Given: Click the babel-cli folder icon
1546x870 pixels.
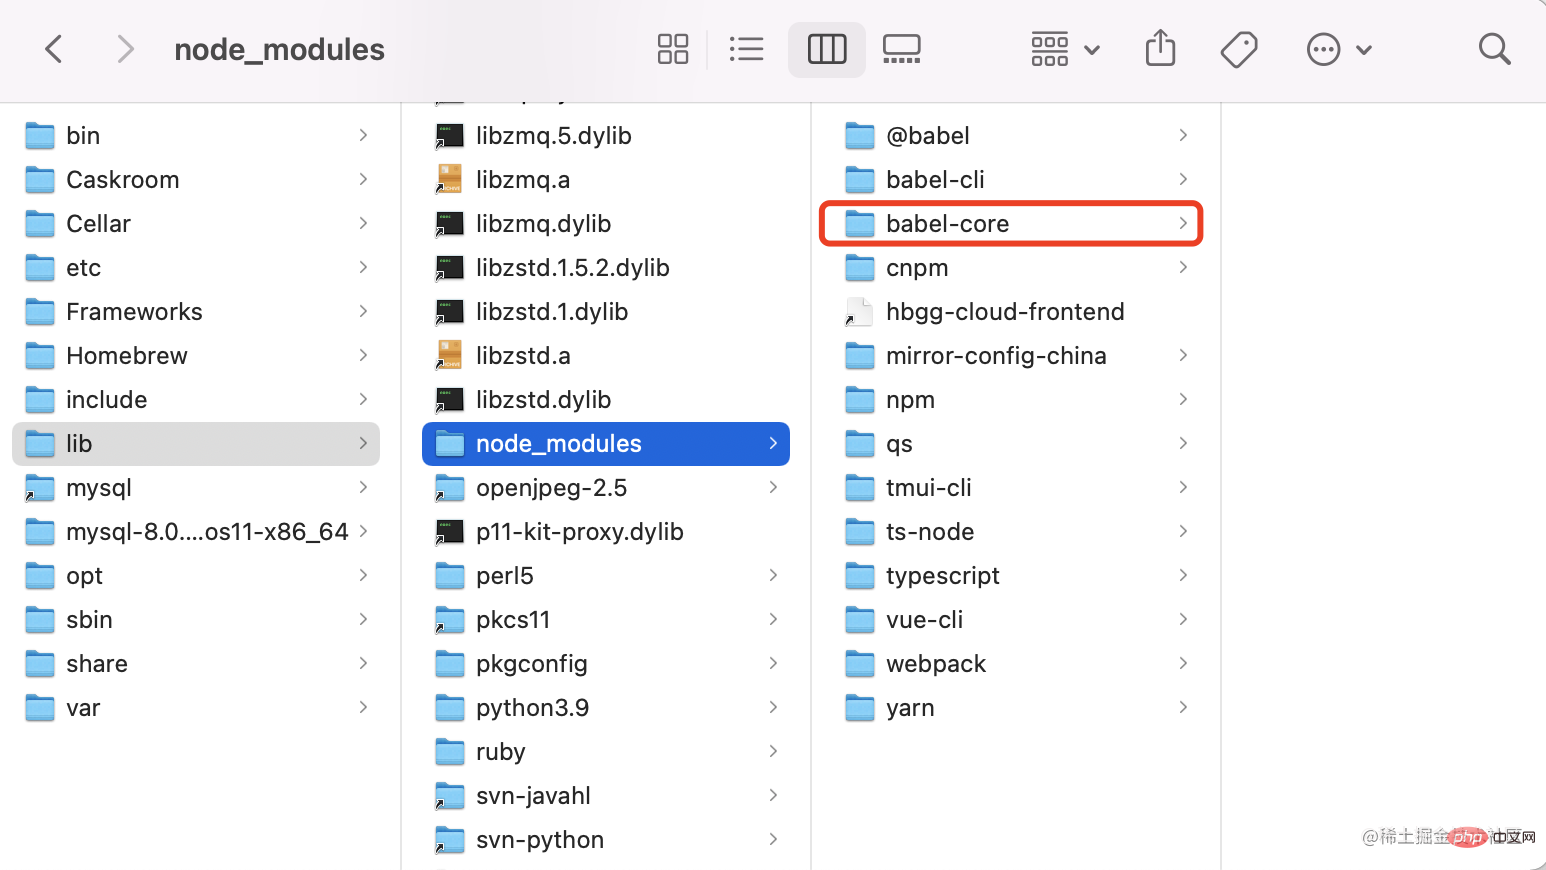Looking at the screenshot, I should coord(860,180).
